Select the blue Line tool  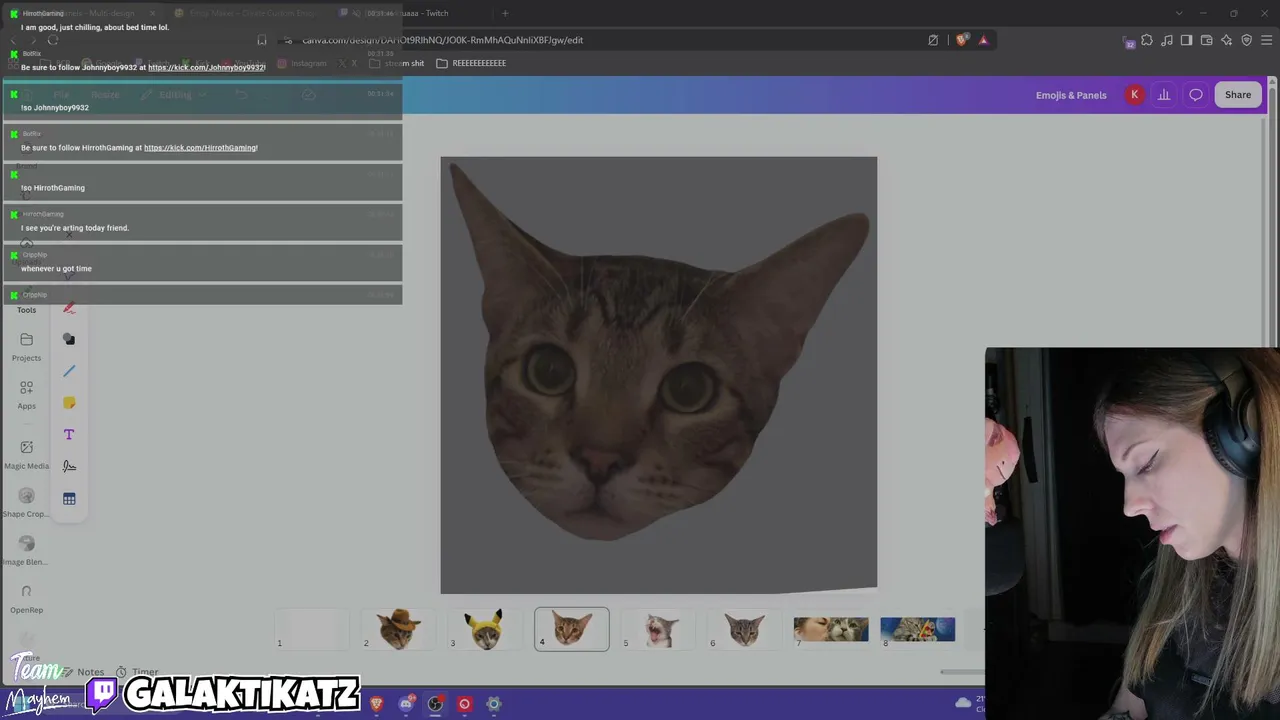pos(69,371)
